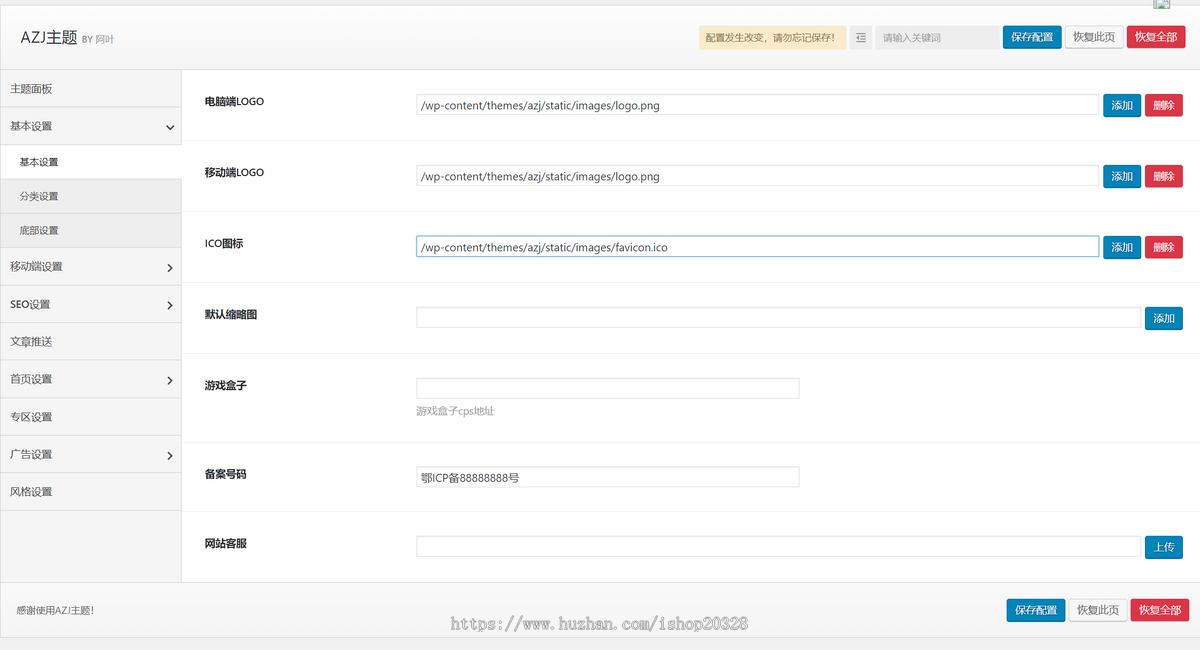Click the empty 默认缩略图 field
This screenshot has width=1200, height=650.
point(779,318)
